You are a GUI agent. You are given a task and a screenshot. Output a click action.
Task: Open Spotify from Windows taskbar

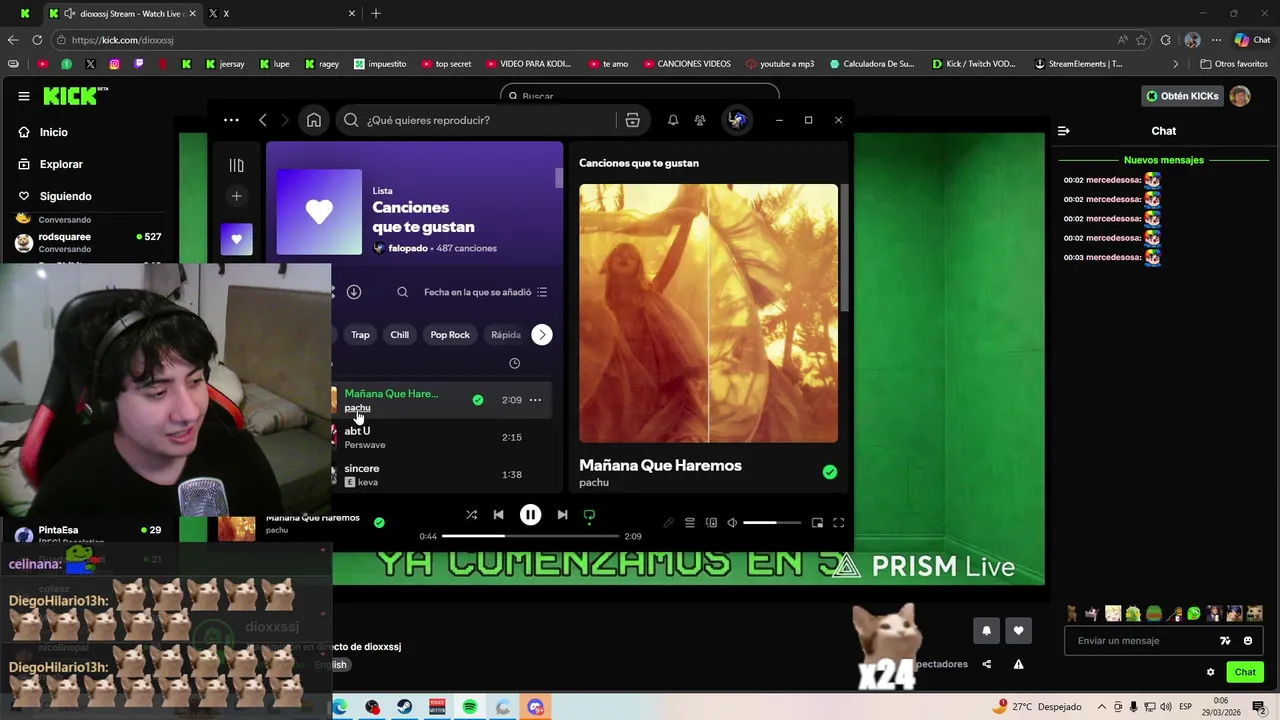pyautogui.click(x=470, y=707)
